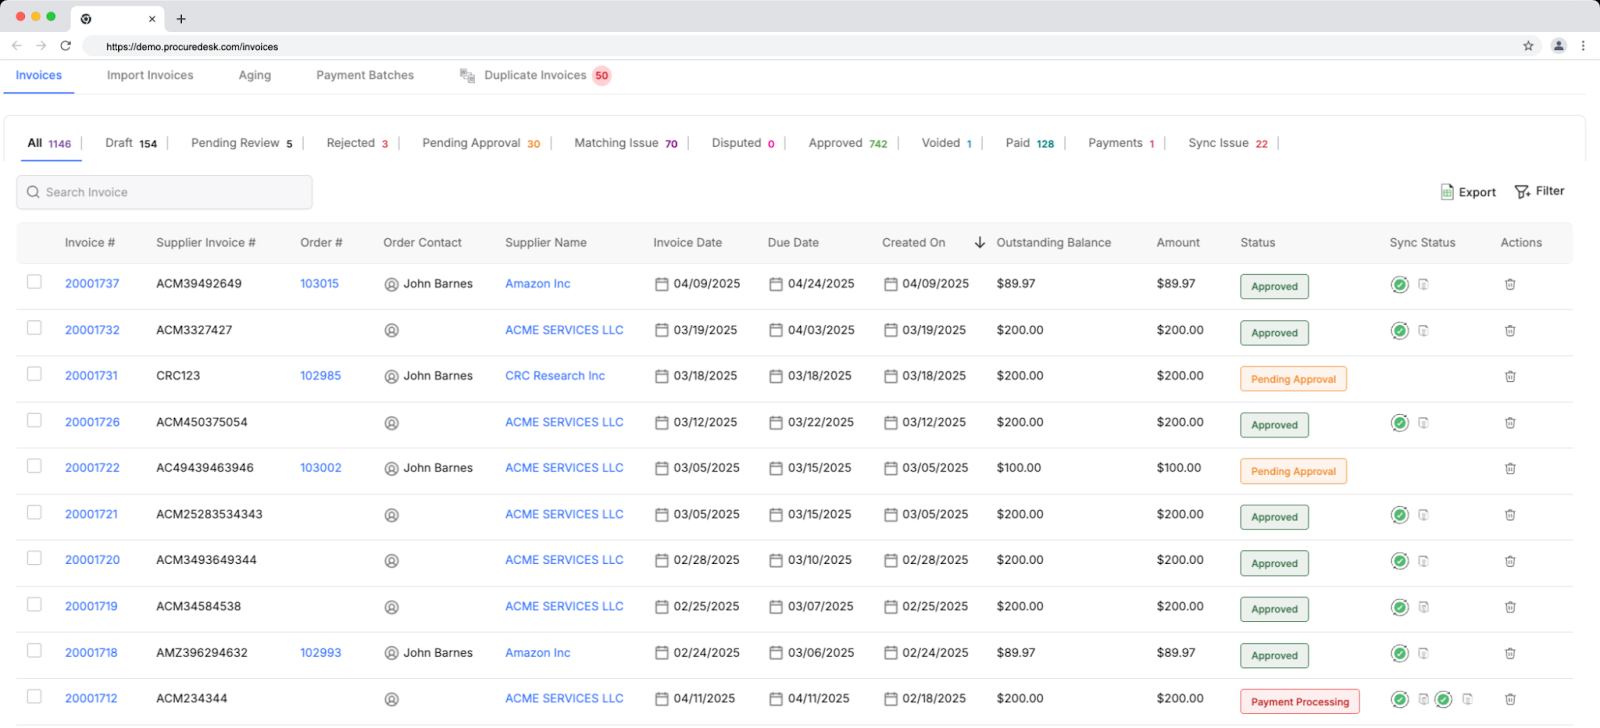This screenshot has width=1600, height=728.
Task: Click supplier invoice number ACM39492649
Action: pos(199,284)
